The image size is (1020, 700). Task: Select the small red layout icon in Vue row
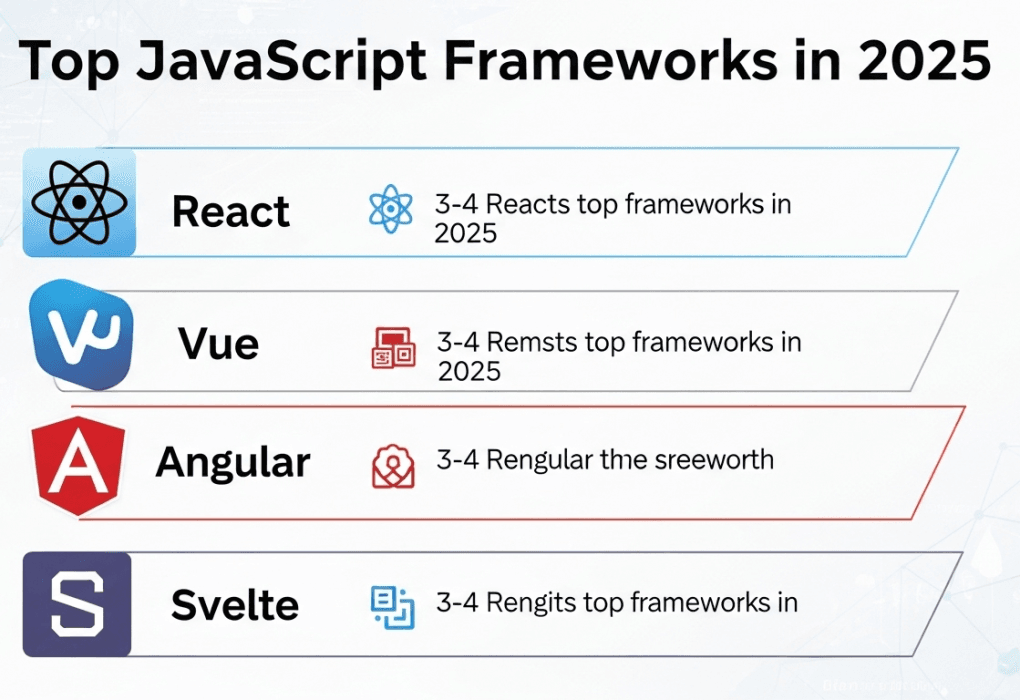[393, 347]
